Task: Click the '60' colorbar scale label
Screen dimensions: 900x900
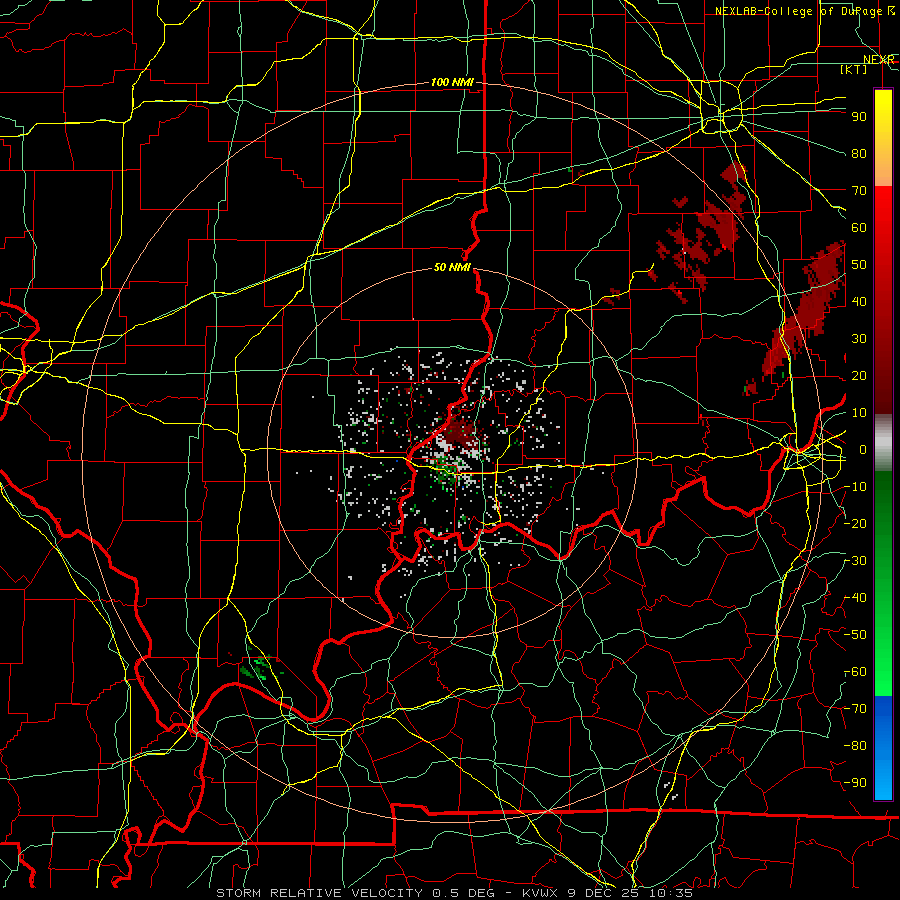Action: 859,228
